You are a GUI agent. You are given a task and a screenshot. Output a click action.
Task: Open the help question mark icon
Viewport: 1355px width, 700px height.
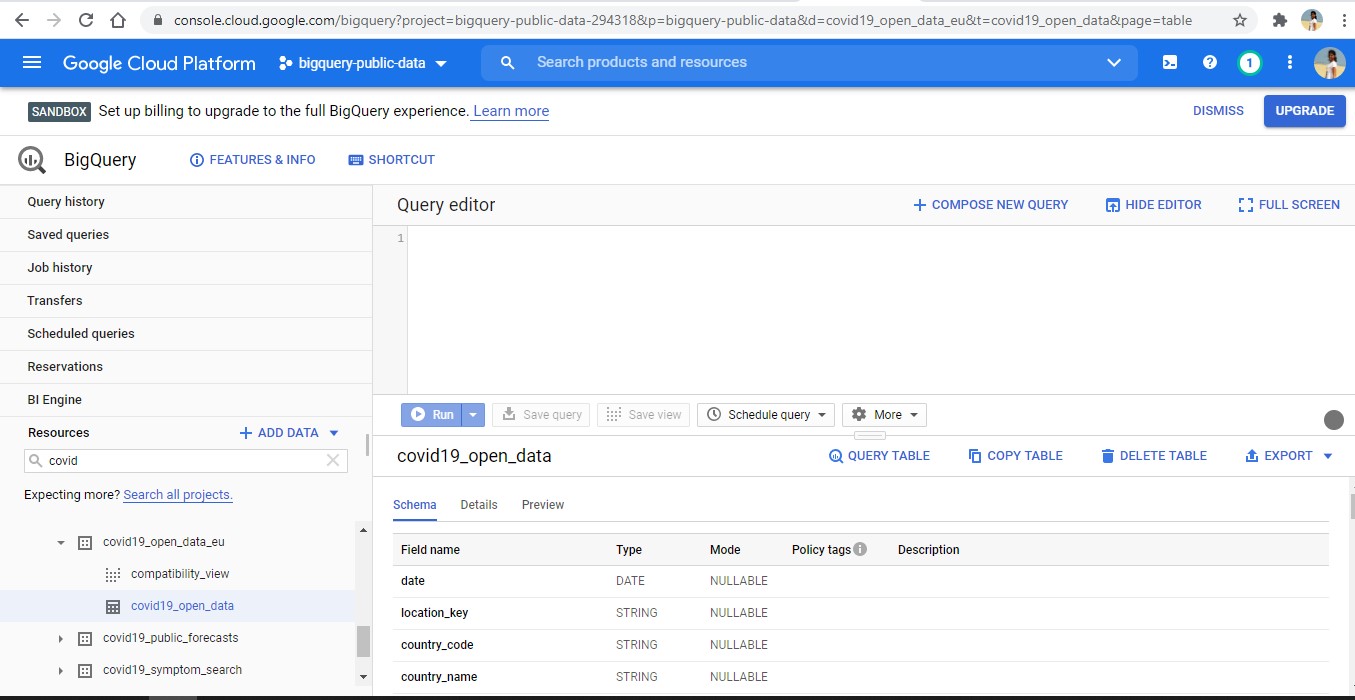1210,62
